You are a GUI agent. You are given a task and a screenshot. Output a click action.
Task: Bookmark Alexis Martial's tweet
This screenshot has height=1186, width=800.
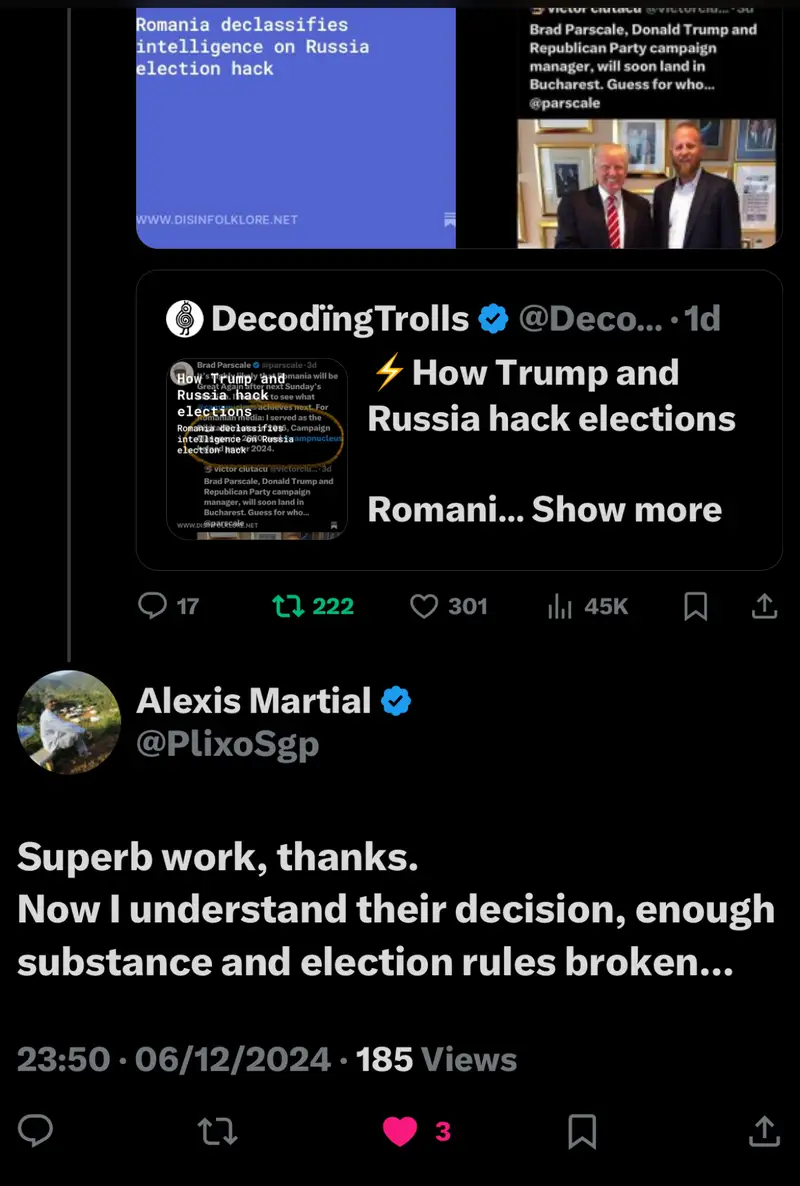(x=582, y=1131)
